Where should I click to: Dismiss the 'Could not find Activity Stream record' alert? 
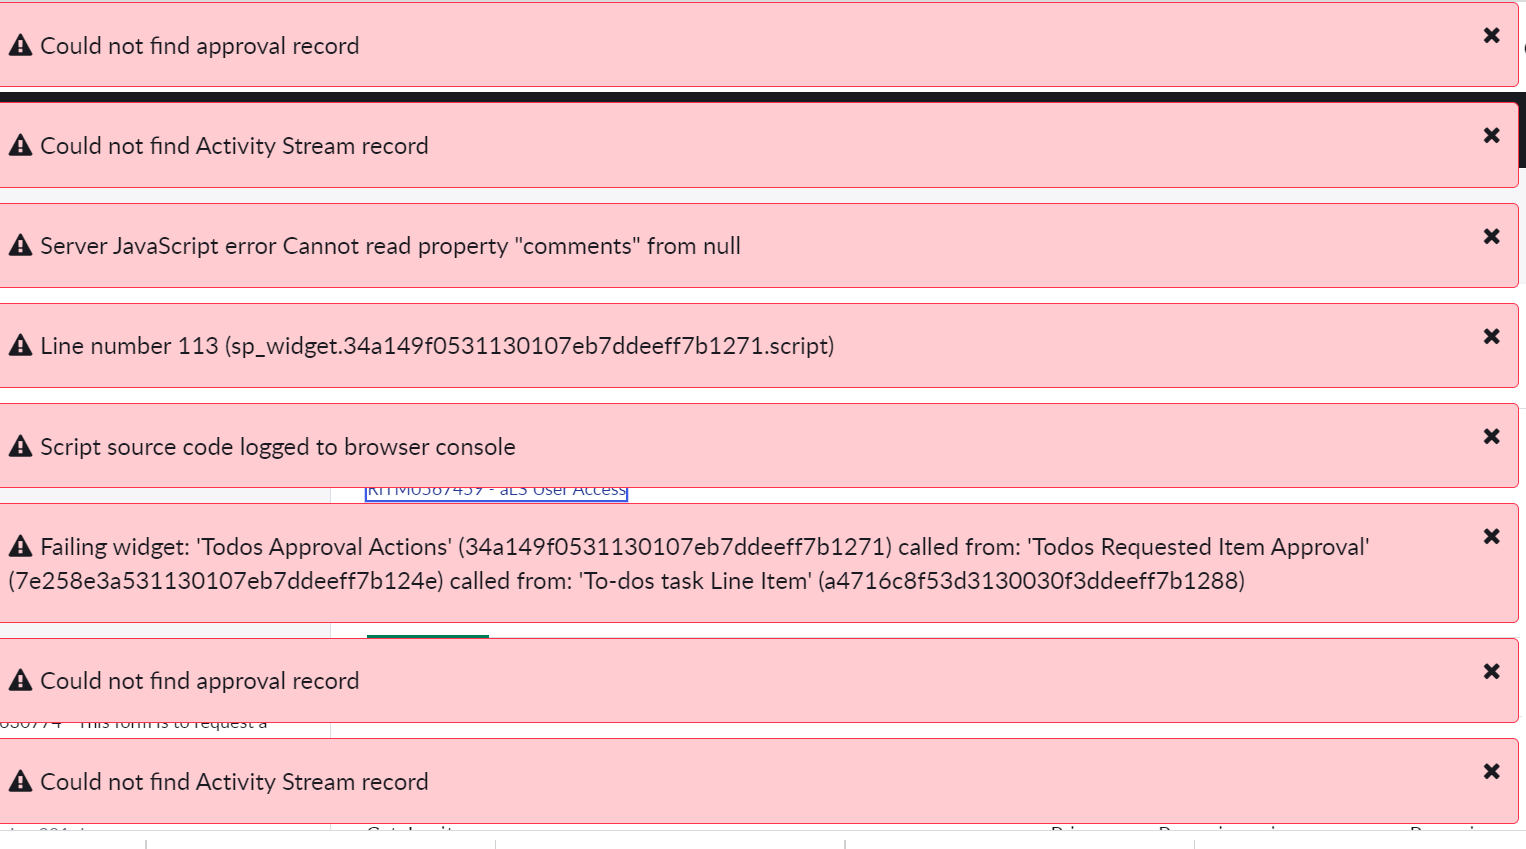point(1491,135)
